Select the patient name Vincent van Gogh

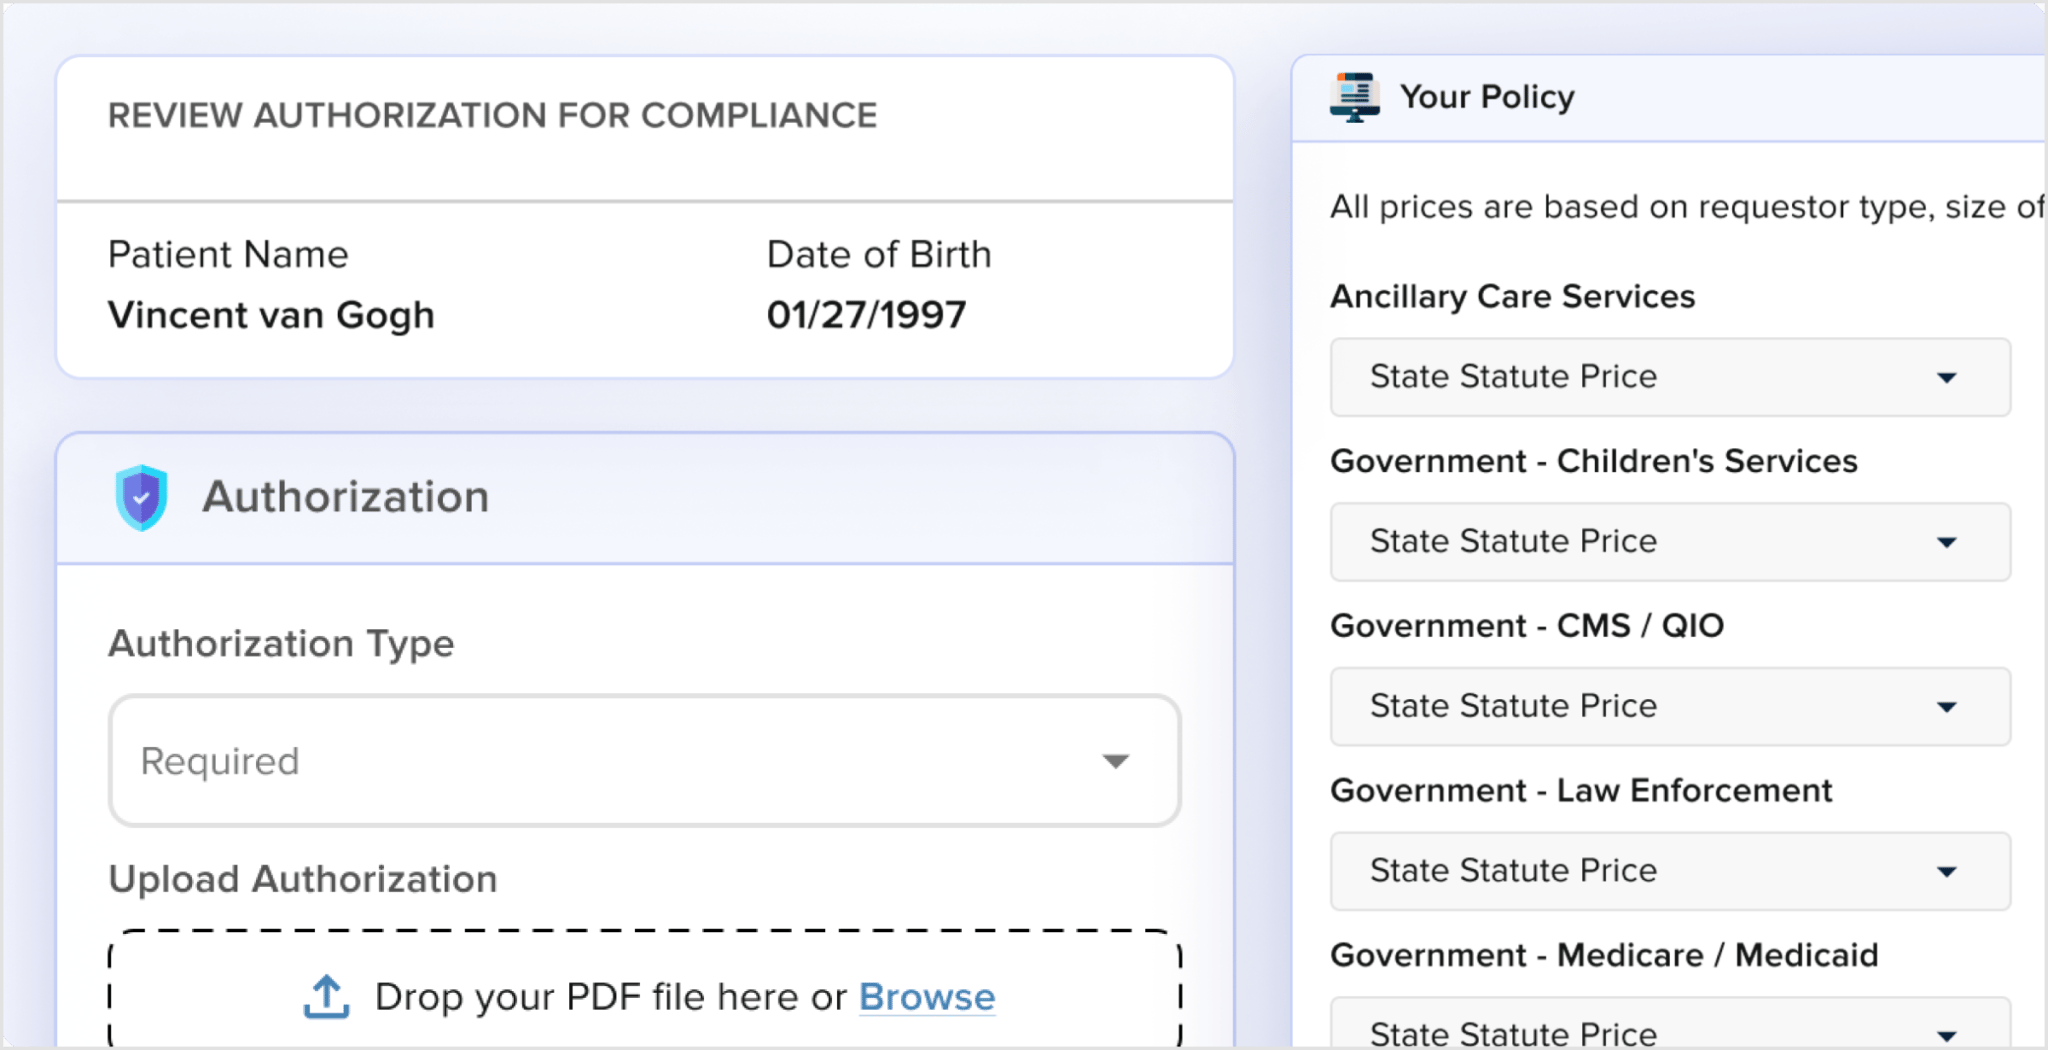[x=271, y=314]
